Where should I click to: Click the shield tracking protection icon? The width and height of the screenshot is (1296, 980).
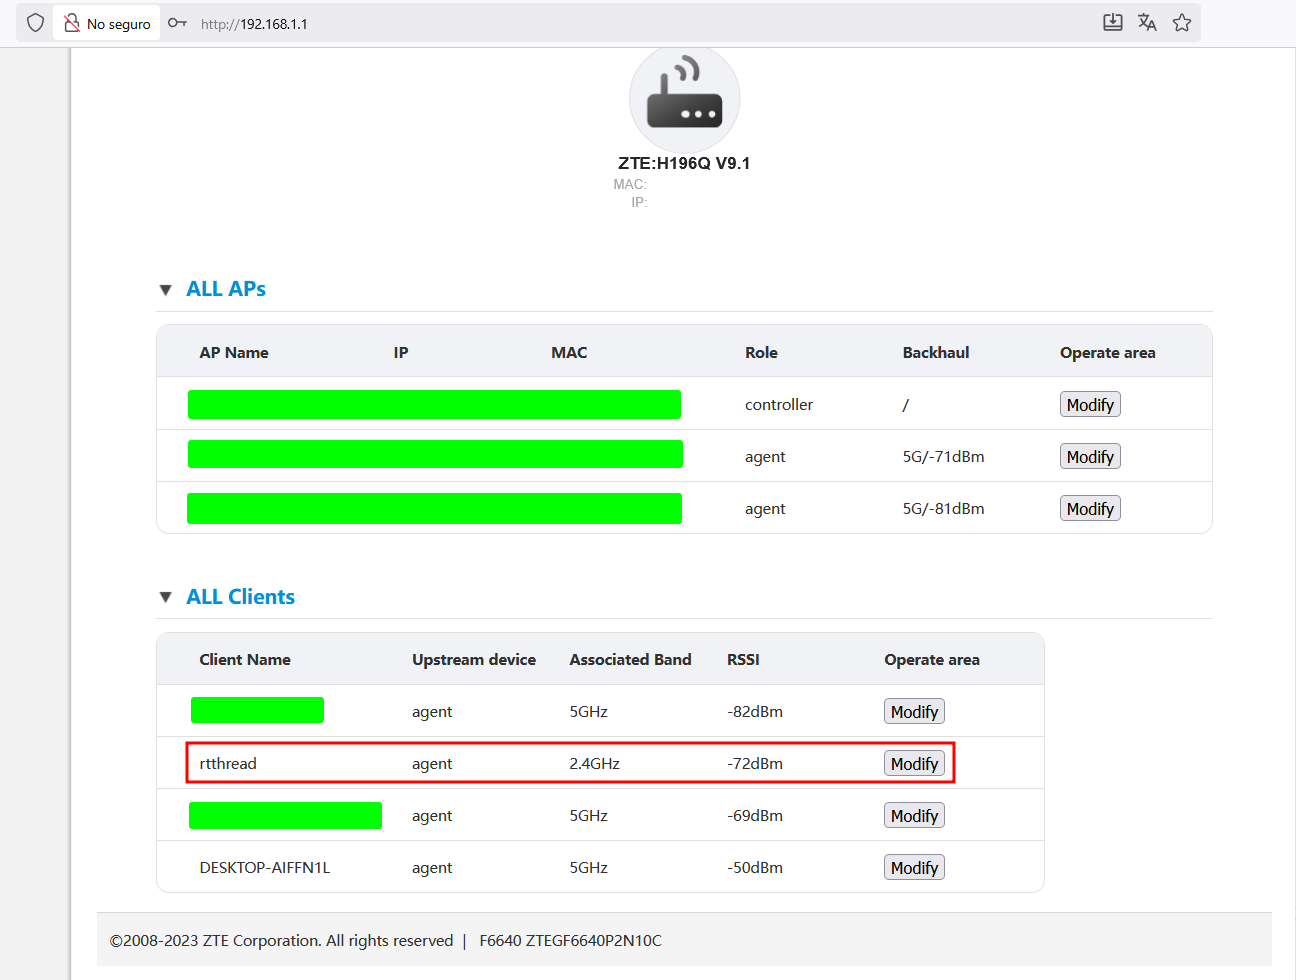(x=36, y=23)
